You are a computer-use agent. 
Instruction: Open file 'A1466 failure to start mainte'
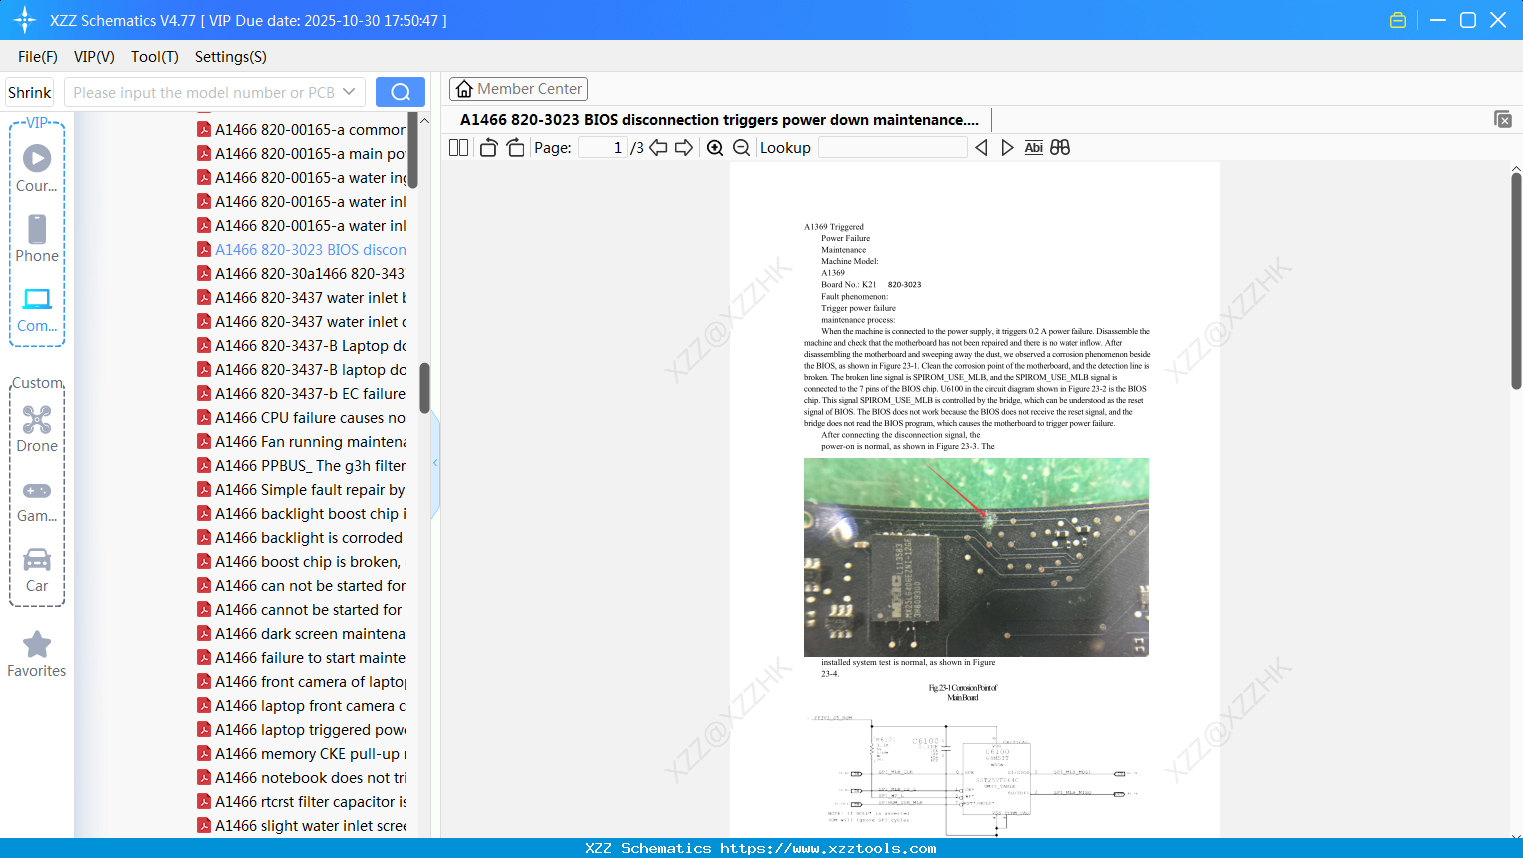click(301, 658)
